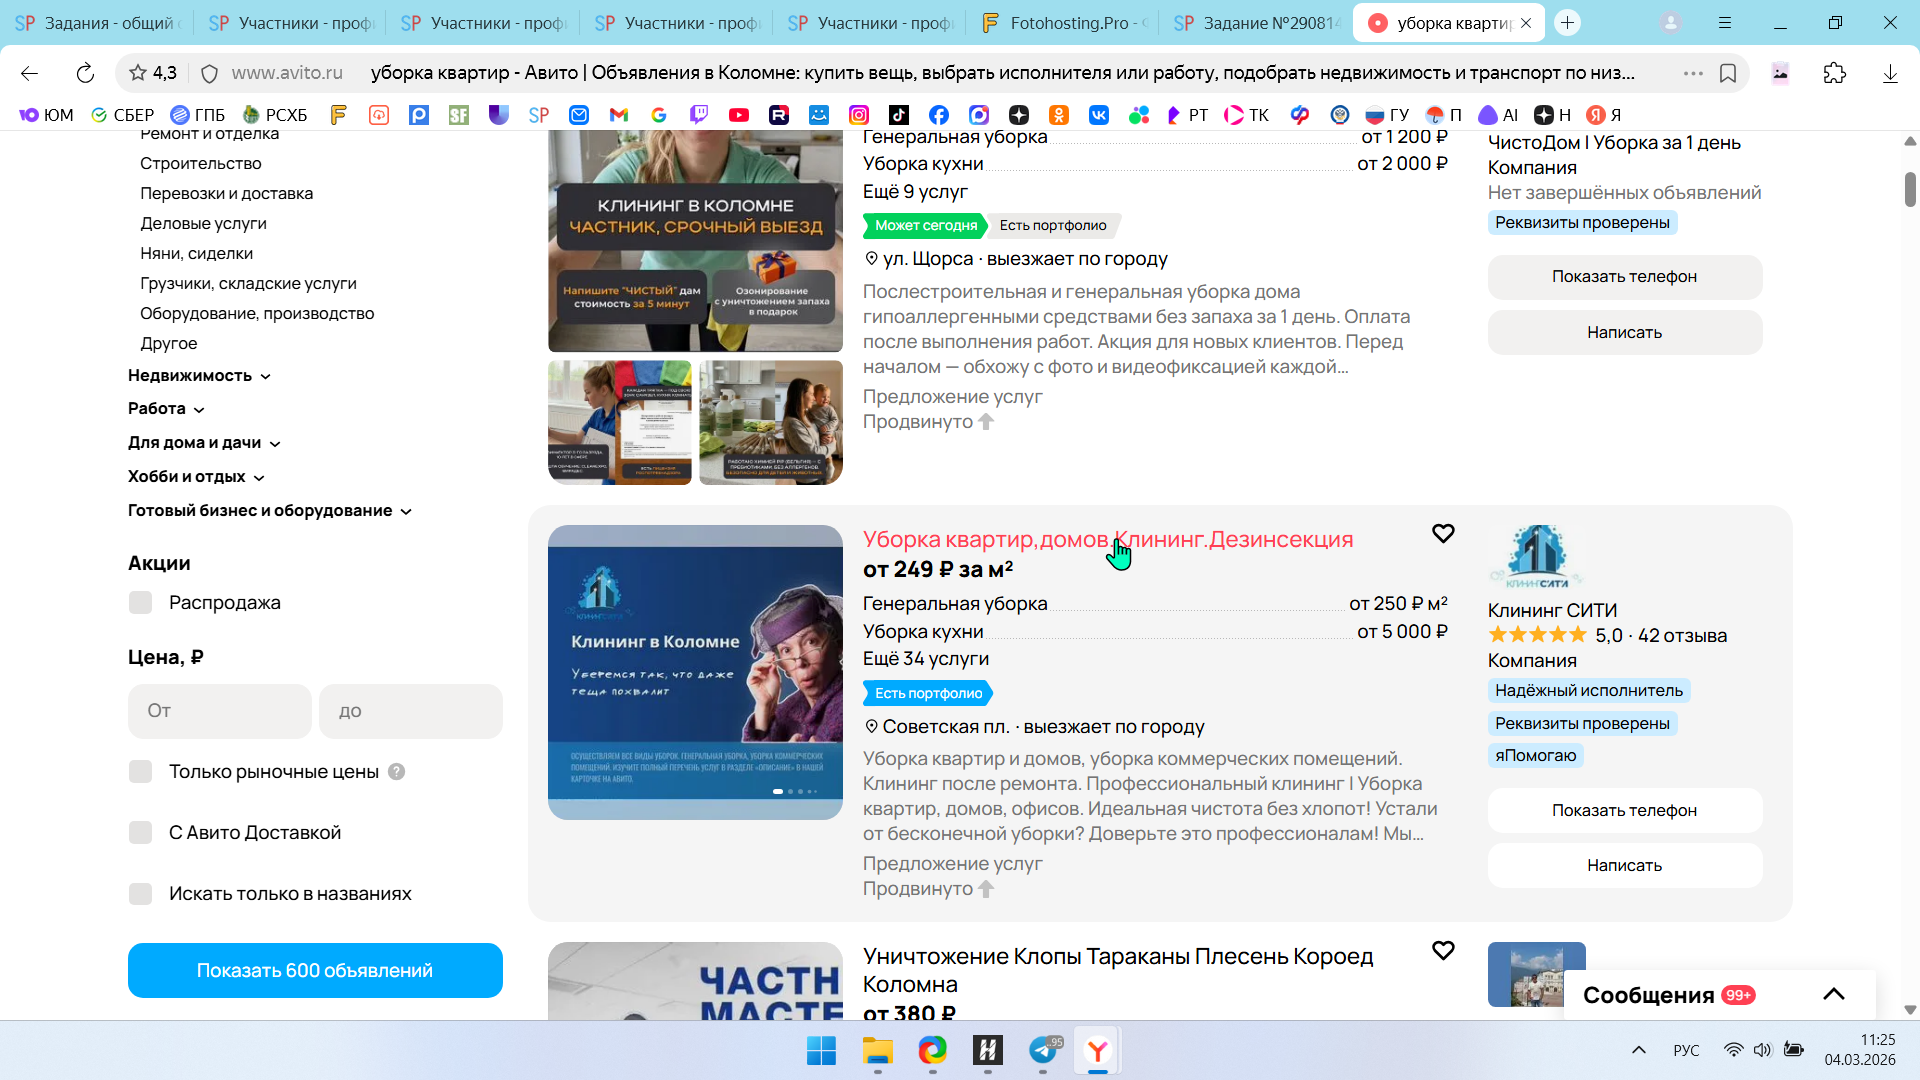The image size is (1920, 1080).
Task: Reload the page with refresh icon
Action: point(85,73)
